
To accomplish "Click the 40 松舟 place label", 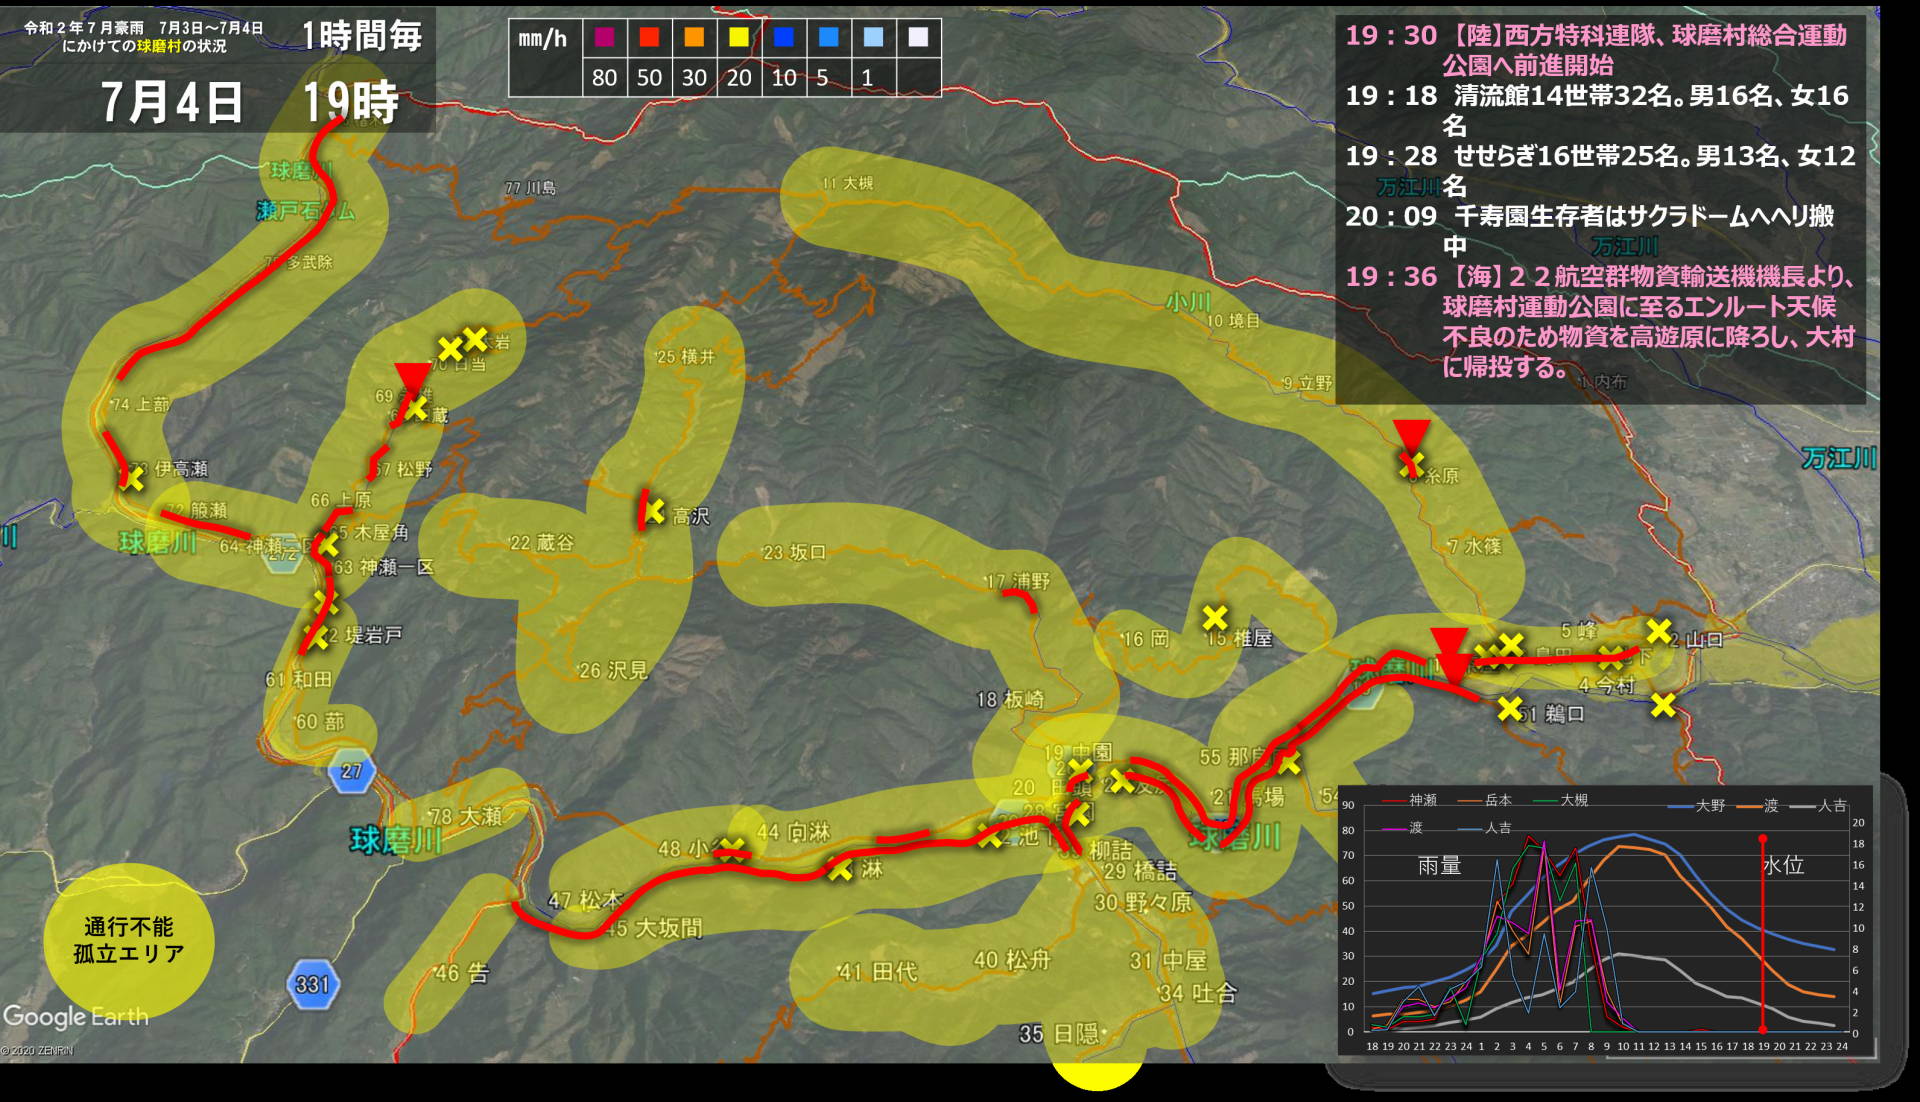I will [x=1012, y=960].
